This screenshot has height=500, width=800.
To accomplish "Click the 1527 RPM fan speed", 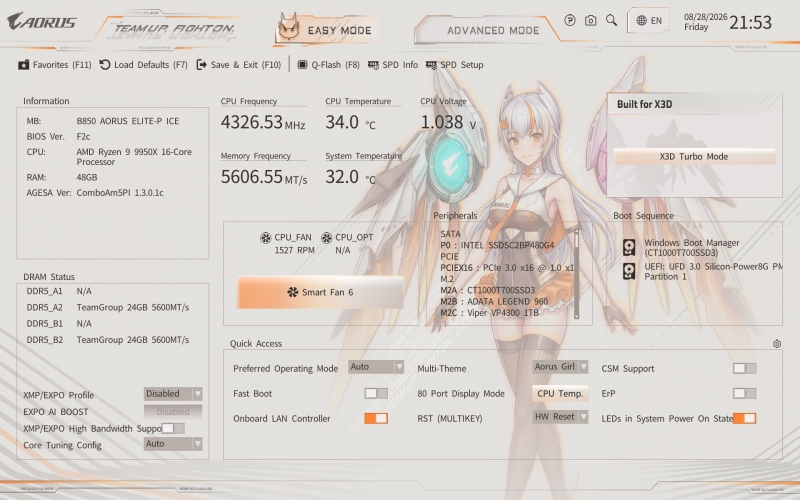I will tap(294, 250).
